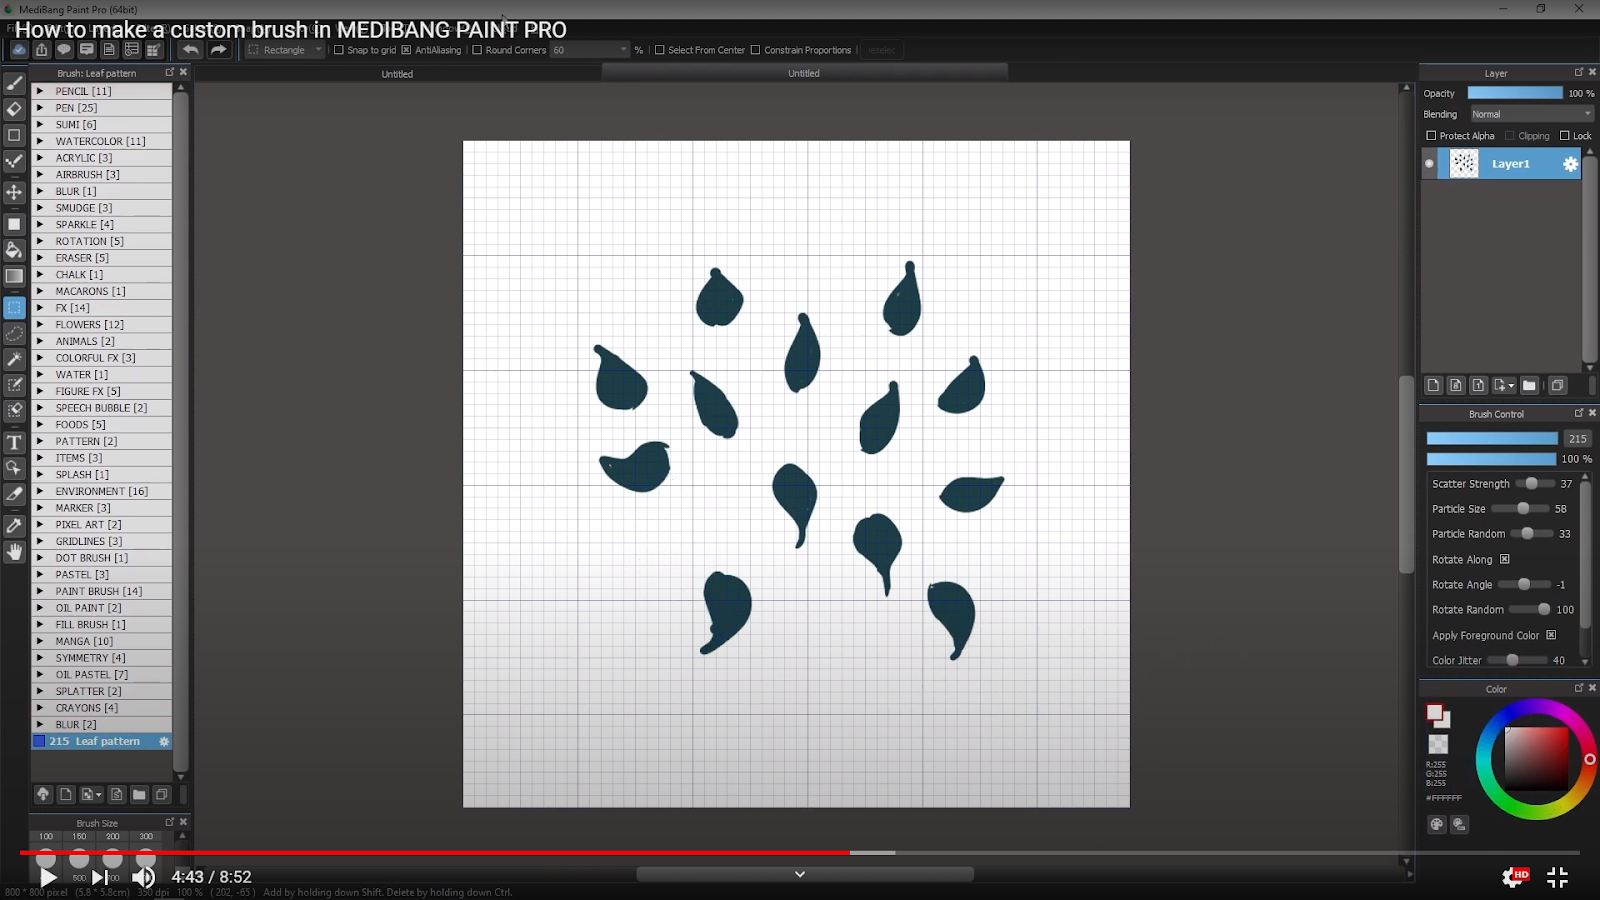
Task: Click the Undo arrow in the top toolbar
Action: [190, 50]
